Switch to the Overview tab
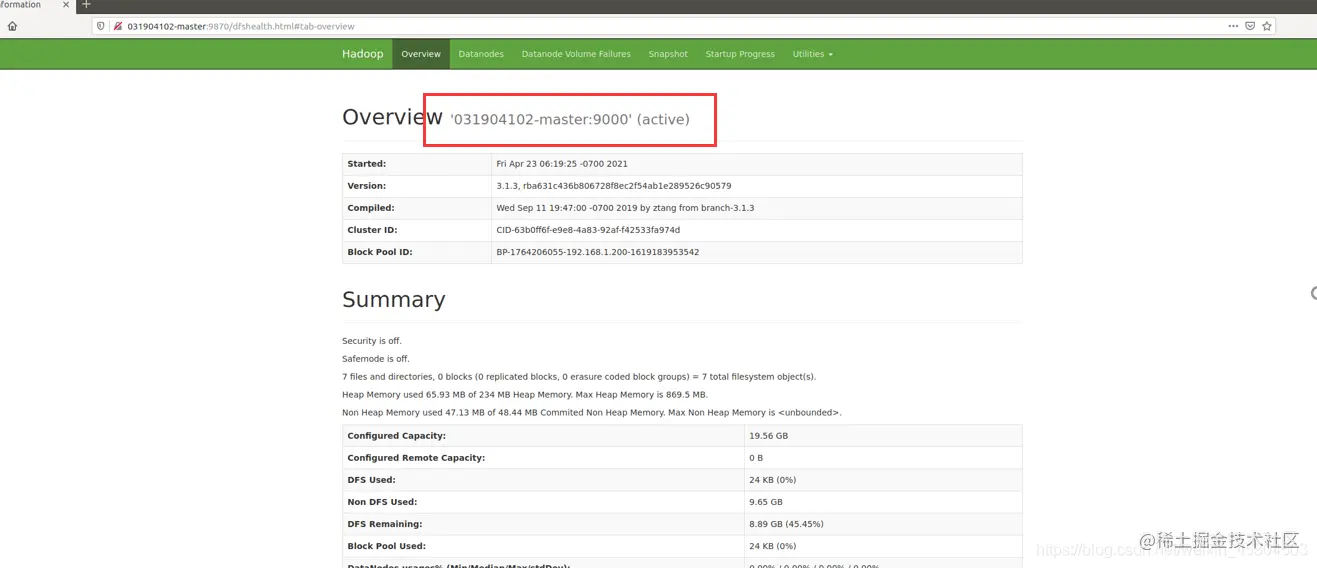The width and height of the screenshot is (1317, 568). point(421,54)
